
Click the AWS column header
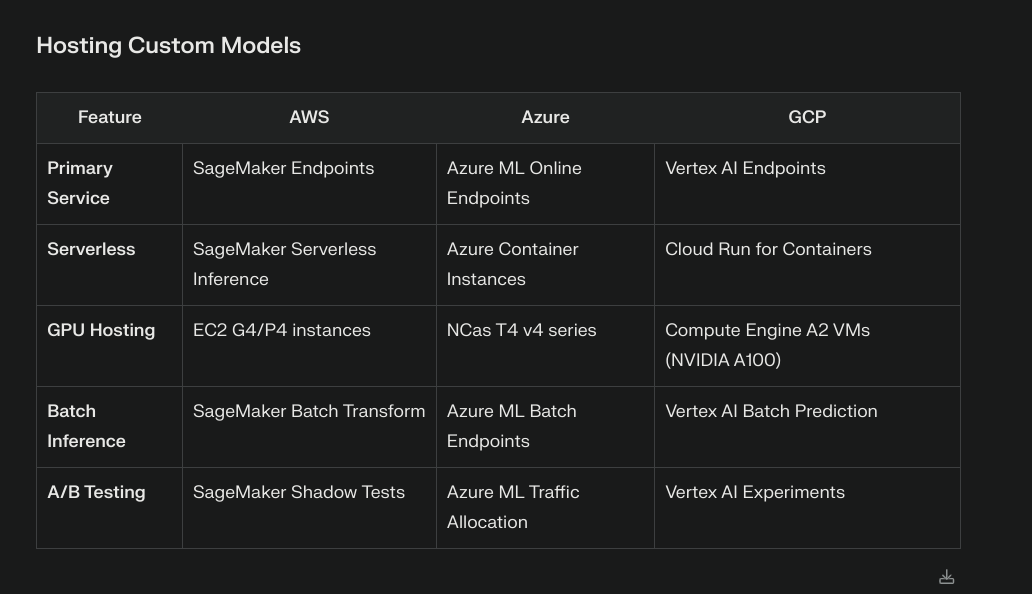tap(309, 118)
